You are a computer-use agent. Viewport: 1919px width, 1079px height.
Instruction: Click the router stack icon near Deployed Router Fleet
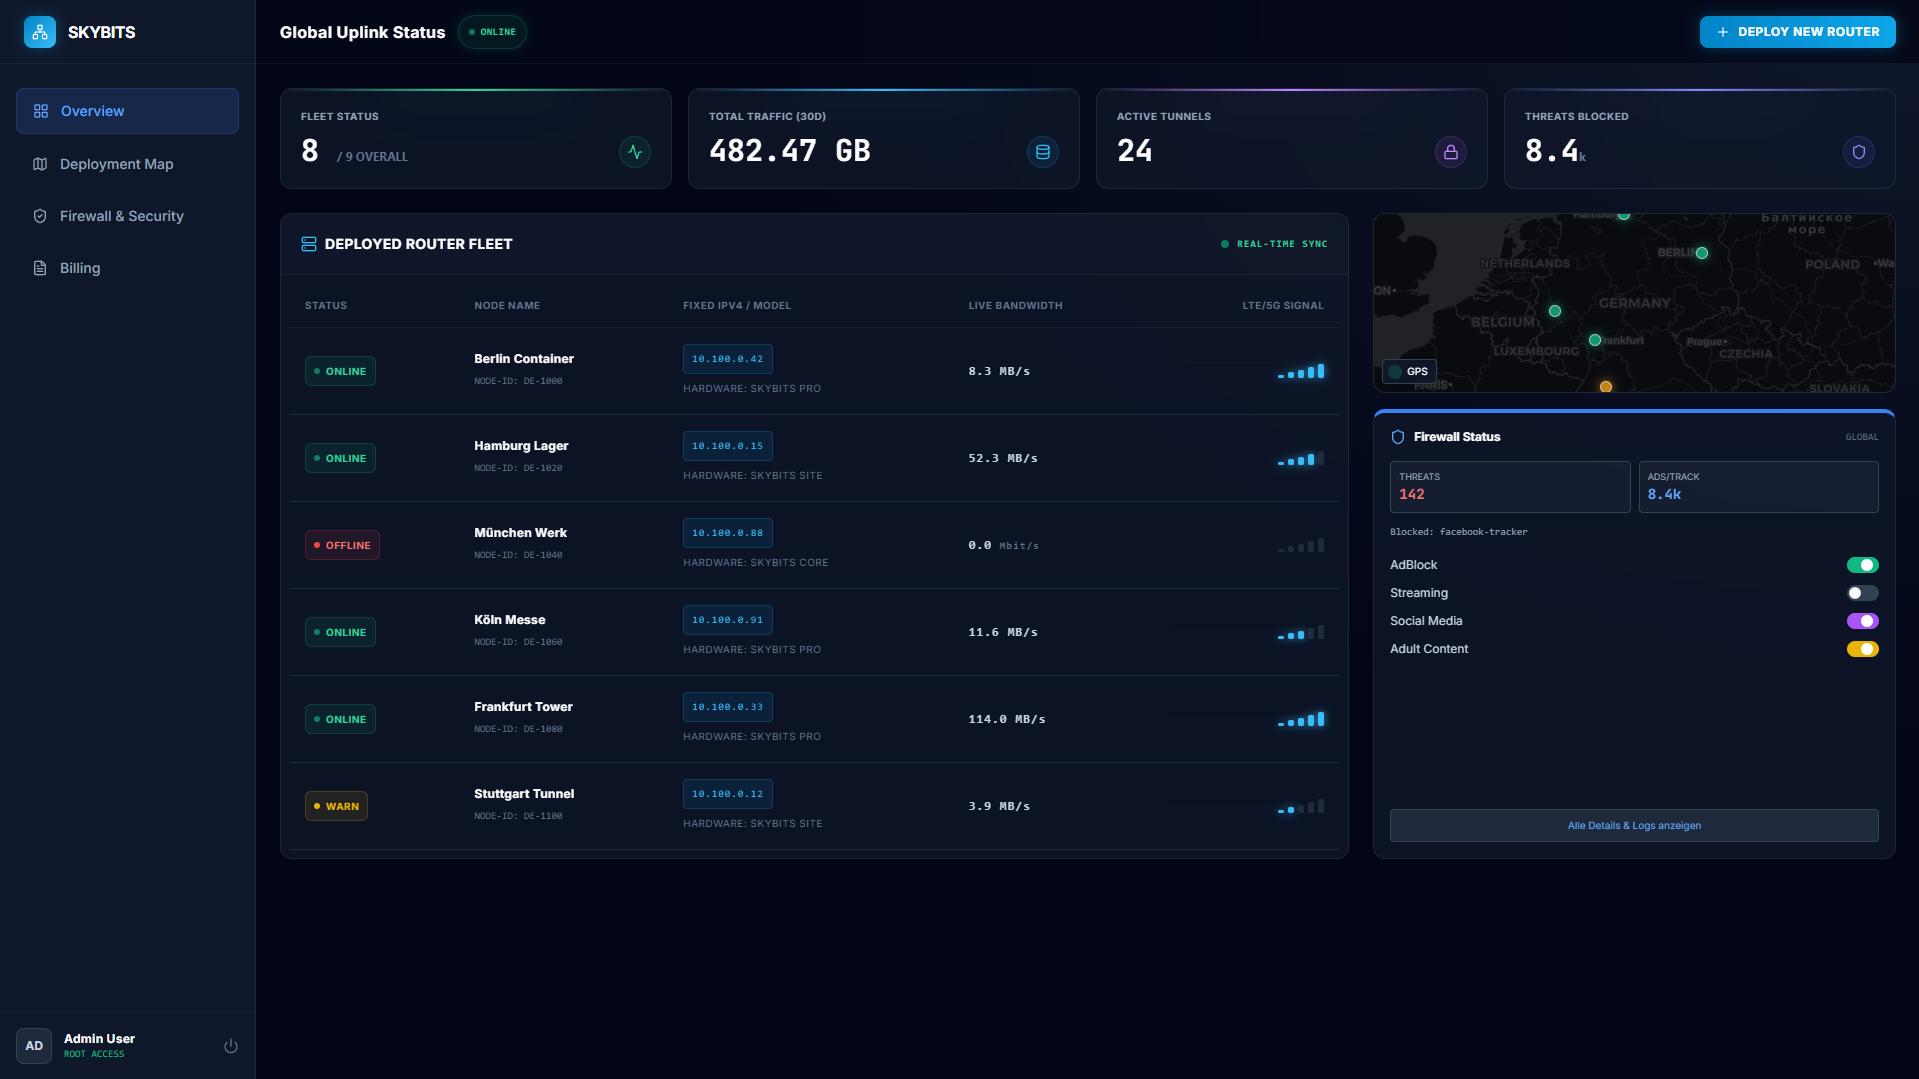pyautogui.click(x=308, y=243)
